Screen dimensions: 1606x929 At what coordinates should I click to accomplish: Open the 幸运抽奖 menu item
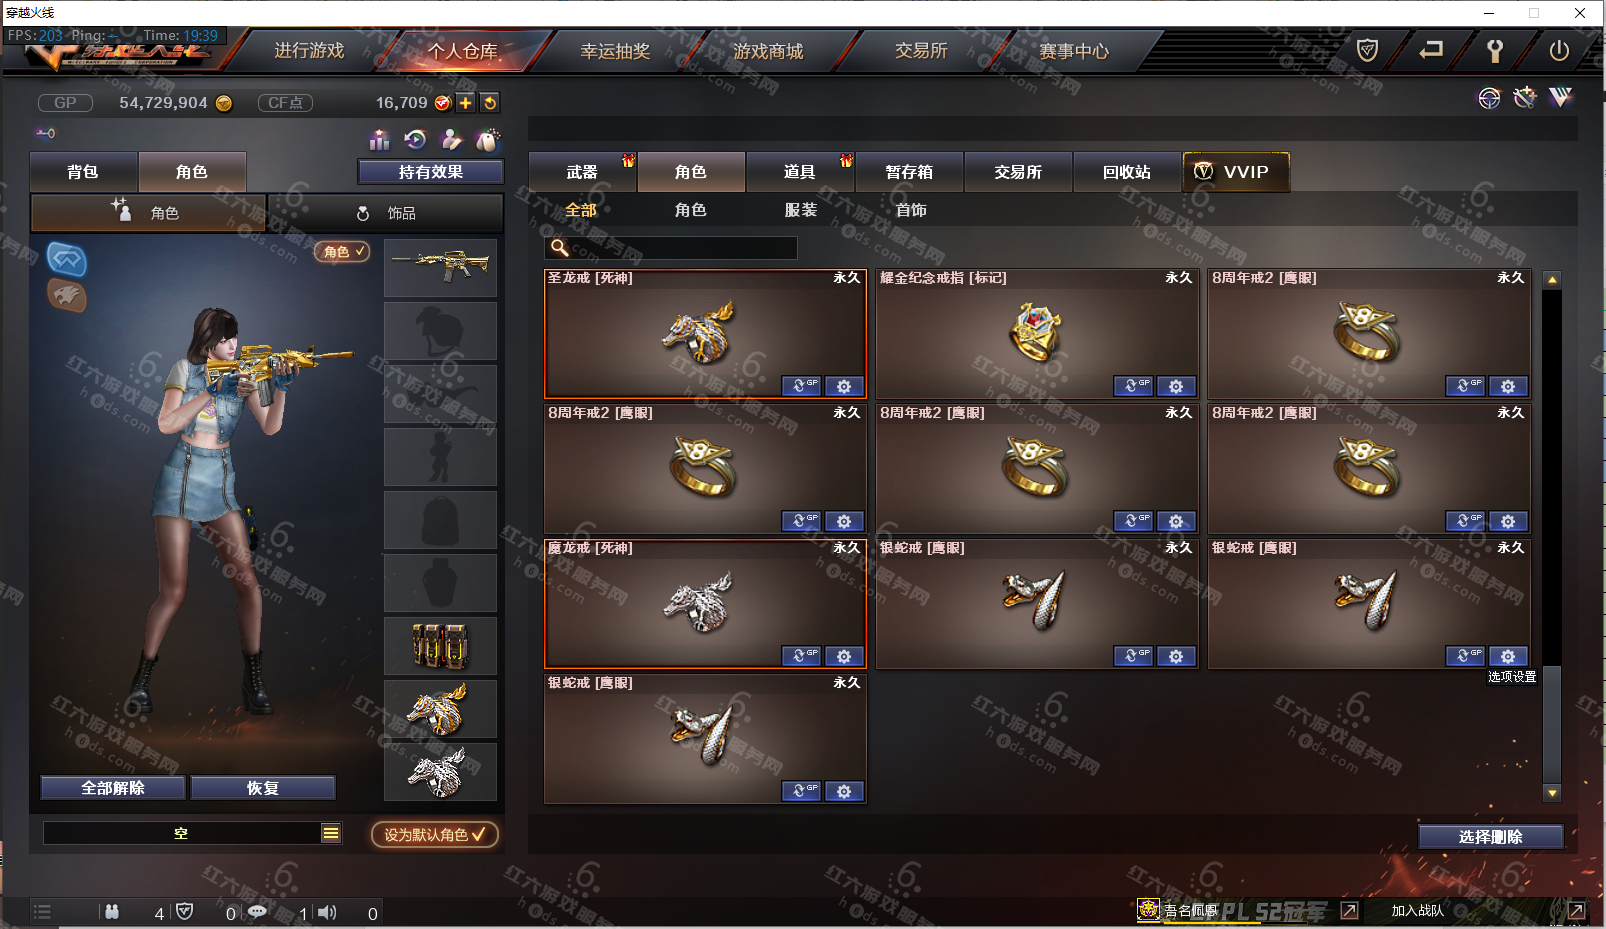point(615,51)
